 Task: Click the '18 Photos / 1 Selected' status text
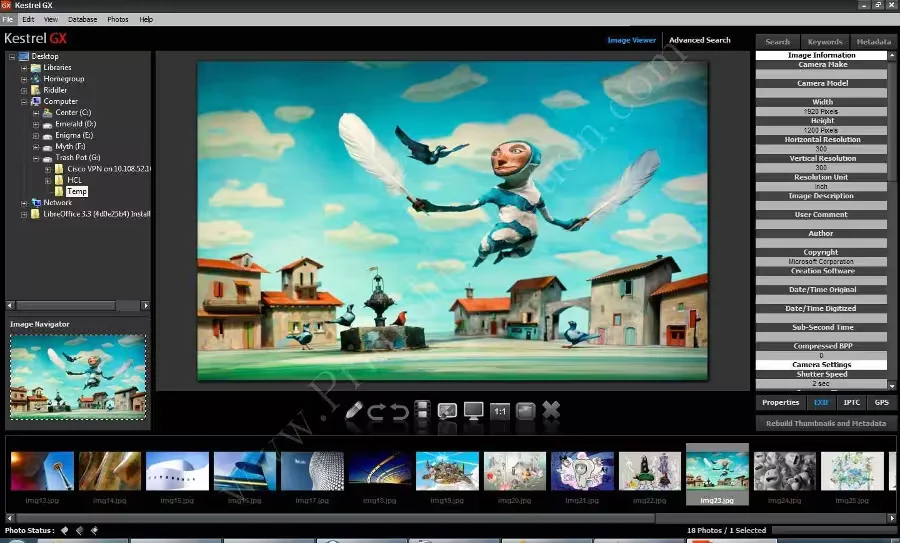pyautogui.click(x=727, y=530)
